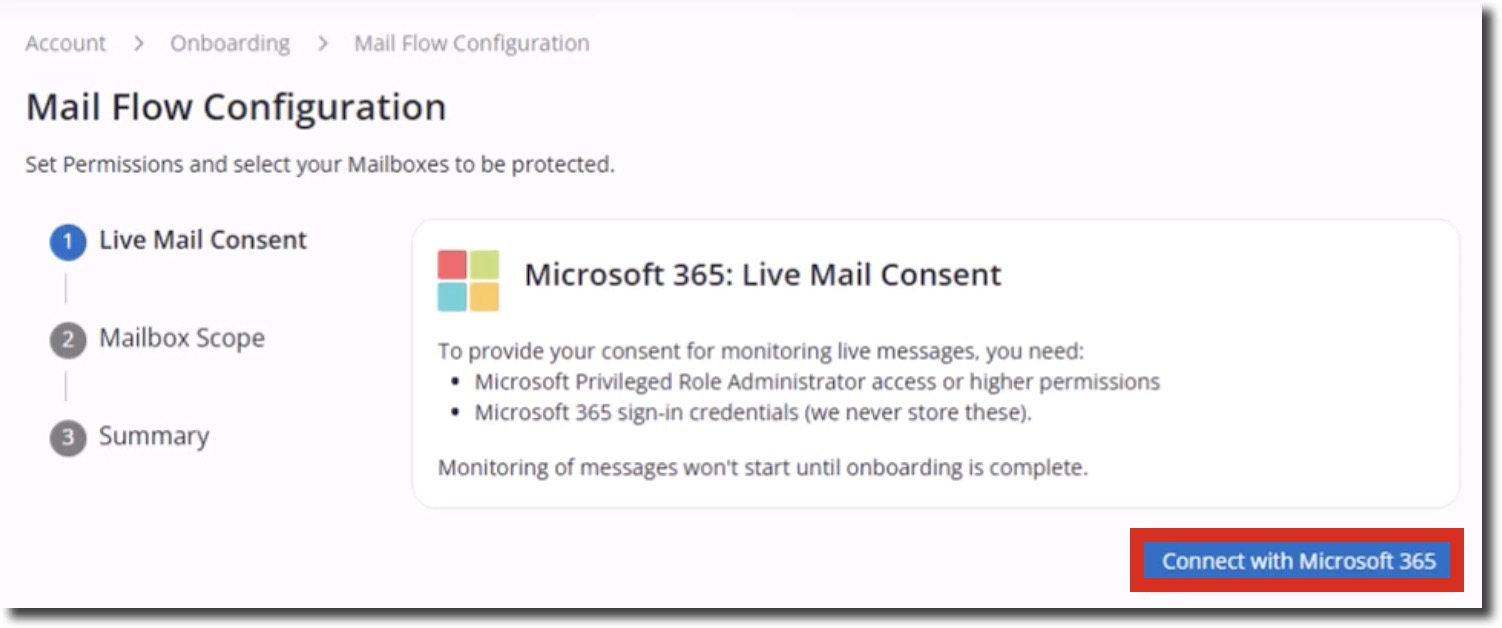The height and width of the screenshot is (628, 1502).
Task: Open the Onboarding breadcrumb link
Action: (230, 43)
